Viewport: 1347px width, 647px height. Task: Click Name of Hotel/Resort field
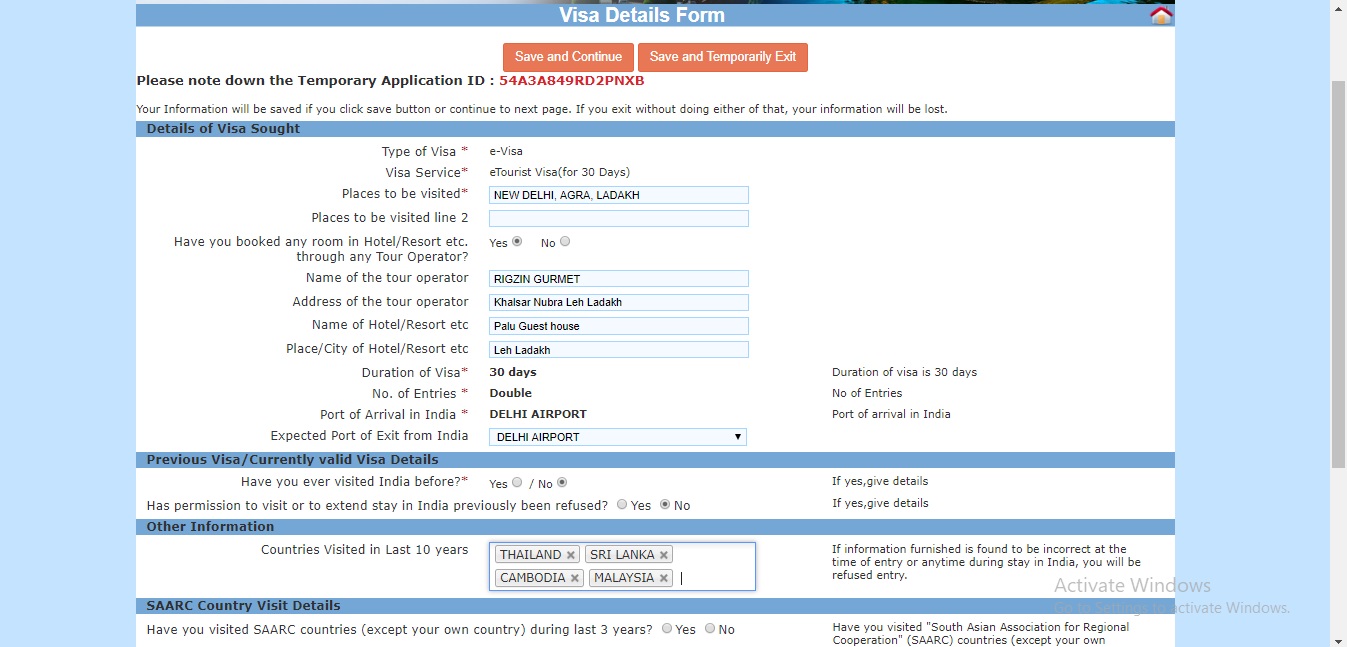[619, 326]
